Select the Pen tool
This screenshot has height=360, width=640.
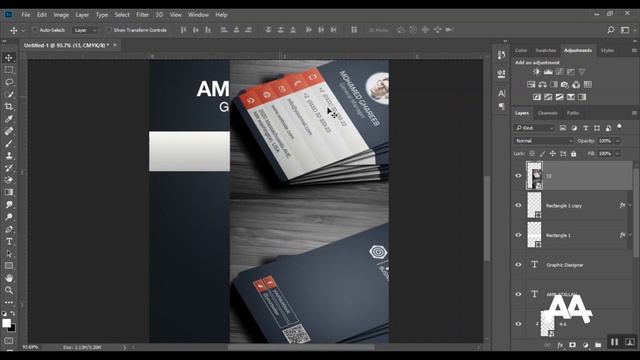tap(9, 229)
